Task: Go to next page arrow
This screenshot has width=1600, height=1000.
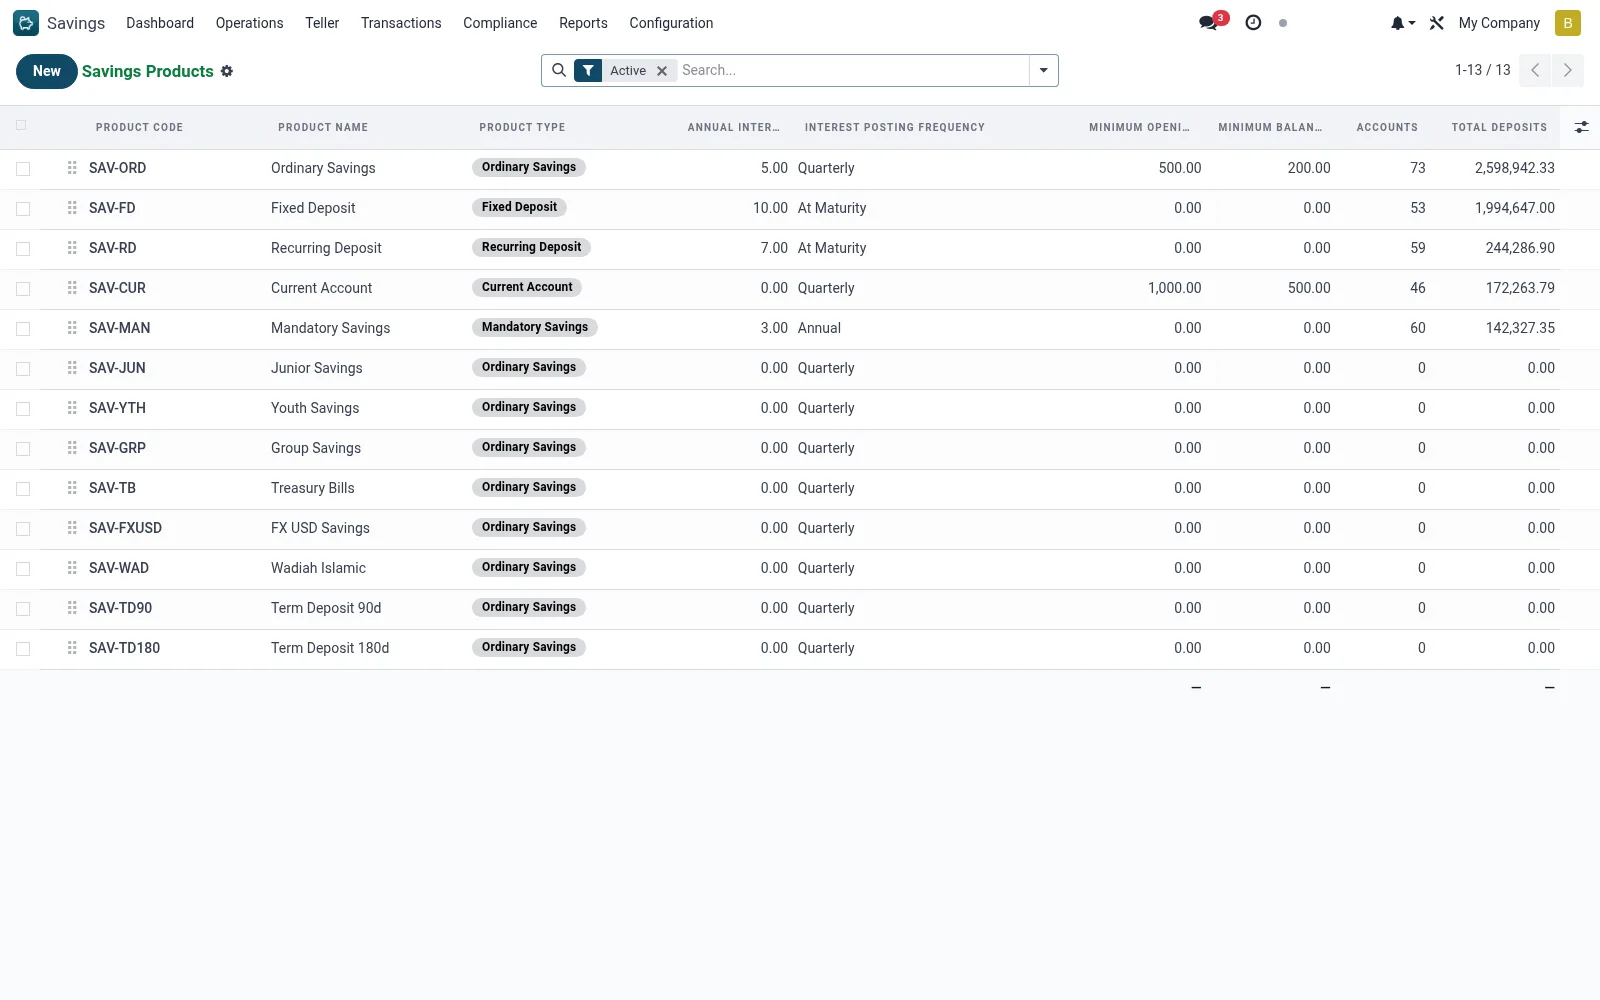Action: 1568,70
